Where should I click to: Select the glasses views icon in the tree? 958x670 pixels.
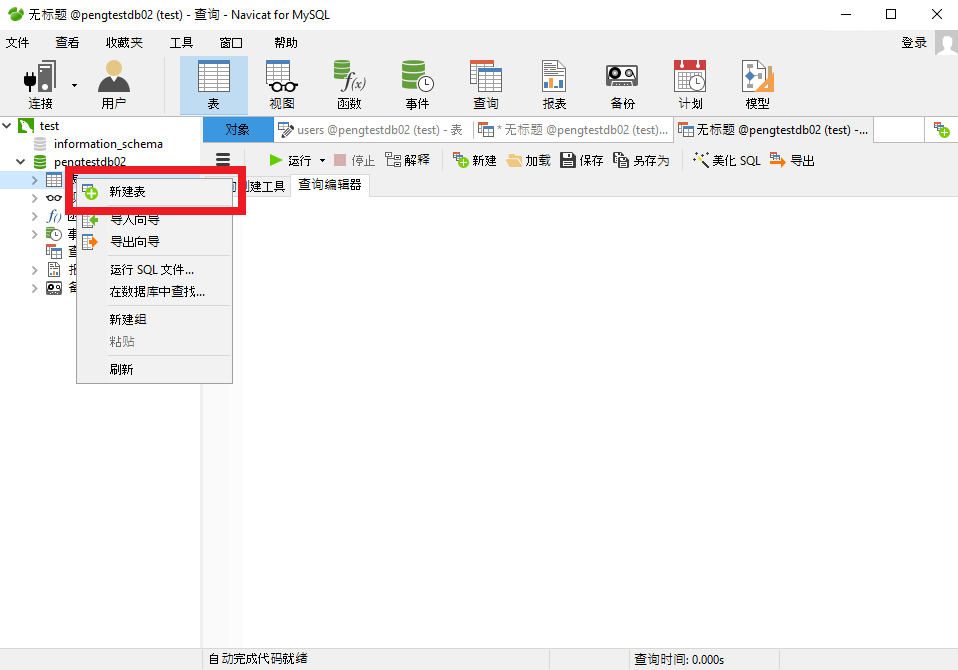[x=54, y=198]
